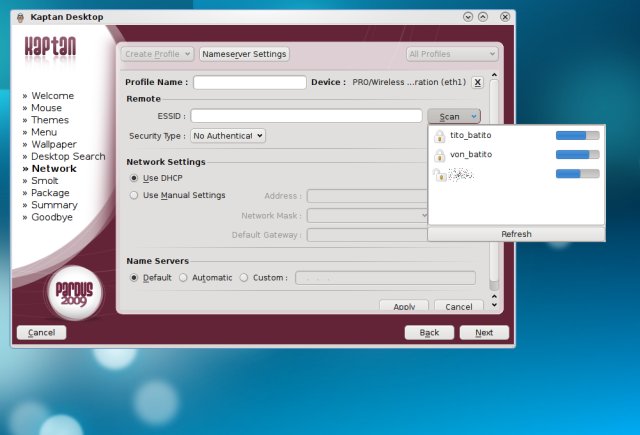Open the Scan dropdown button
This screenshot has height=435, width=640.
(x=453, y=117)
